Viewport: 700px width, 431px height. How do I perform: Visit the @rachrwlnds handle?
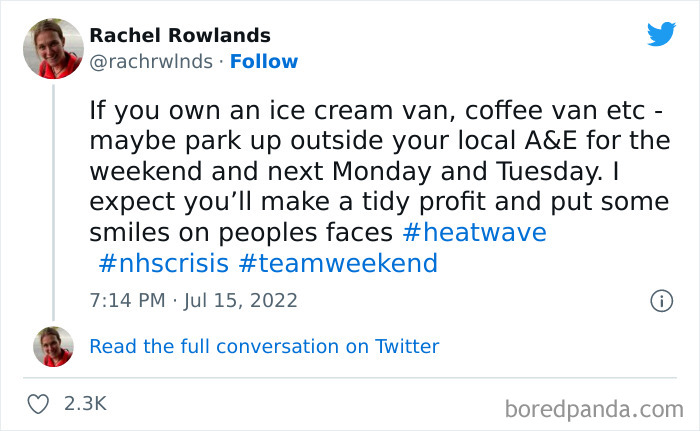coord(151,62)
